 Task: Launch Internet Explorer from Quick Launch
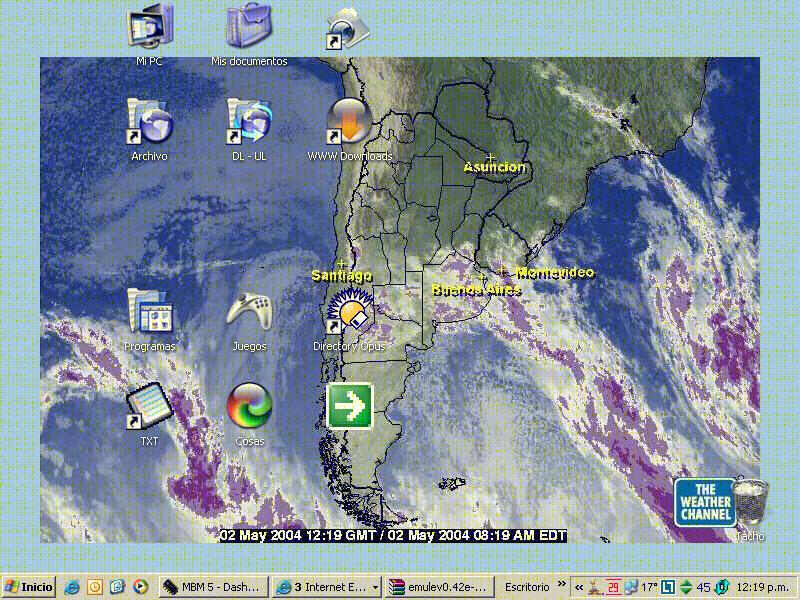(x=72, y=587)
